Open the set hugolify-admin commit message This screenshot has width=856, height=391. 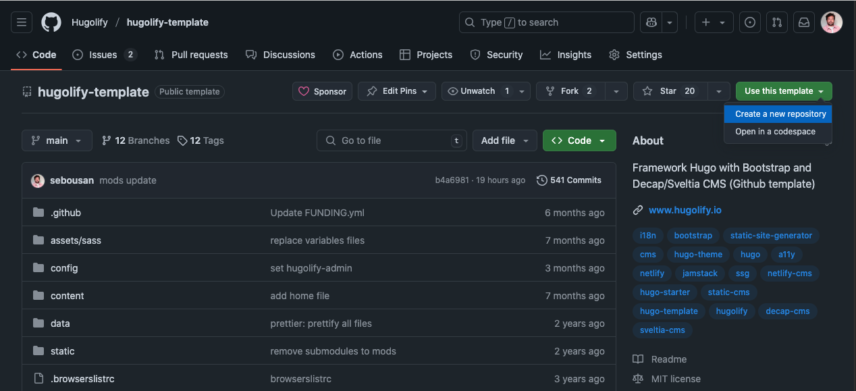(x=311, y=268)
